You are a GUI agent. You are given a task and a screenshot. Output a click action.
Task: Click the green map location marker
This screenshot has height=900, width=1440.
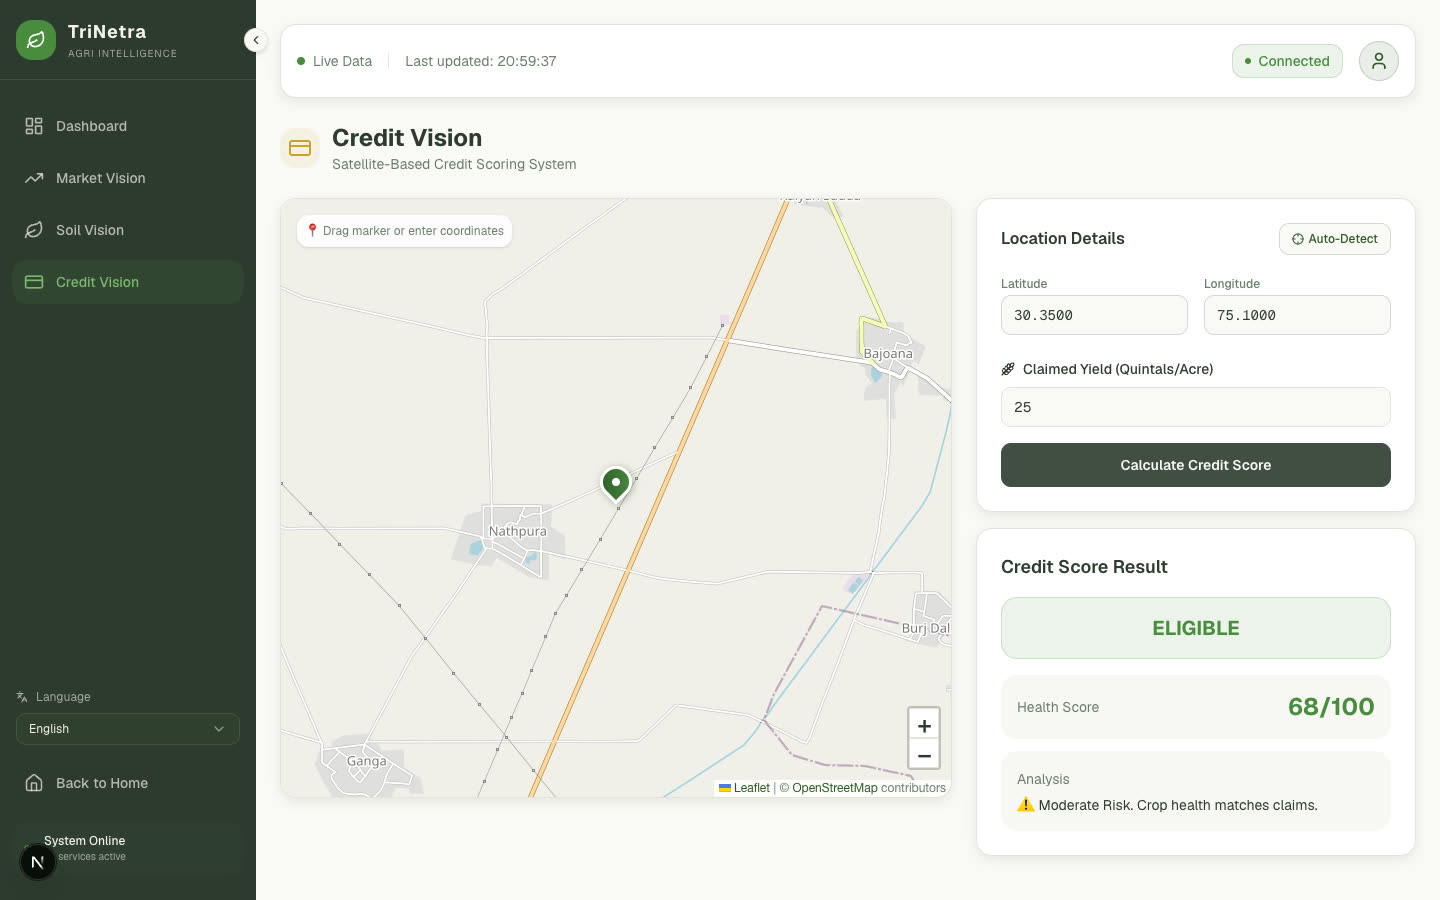616,484
